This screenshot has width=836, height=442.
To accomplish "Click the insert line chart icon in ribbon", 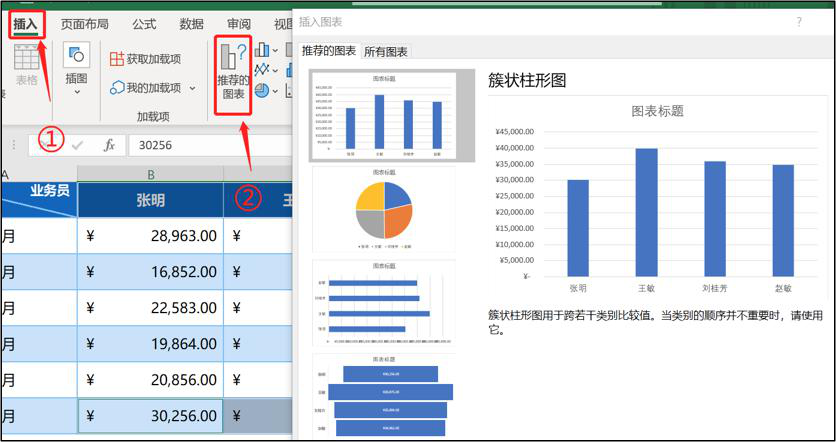I will (x=261, y=70).
